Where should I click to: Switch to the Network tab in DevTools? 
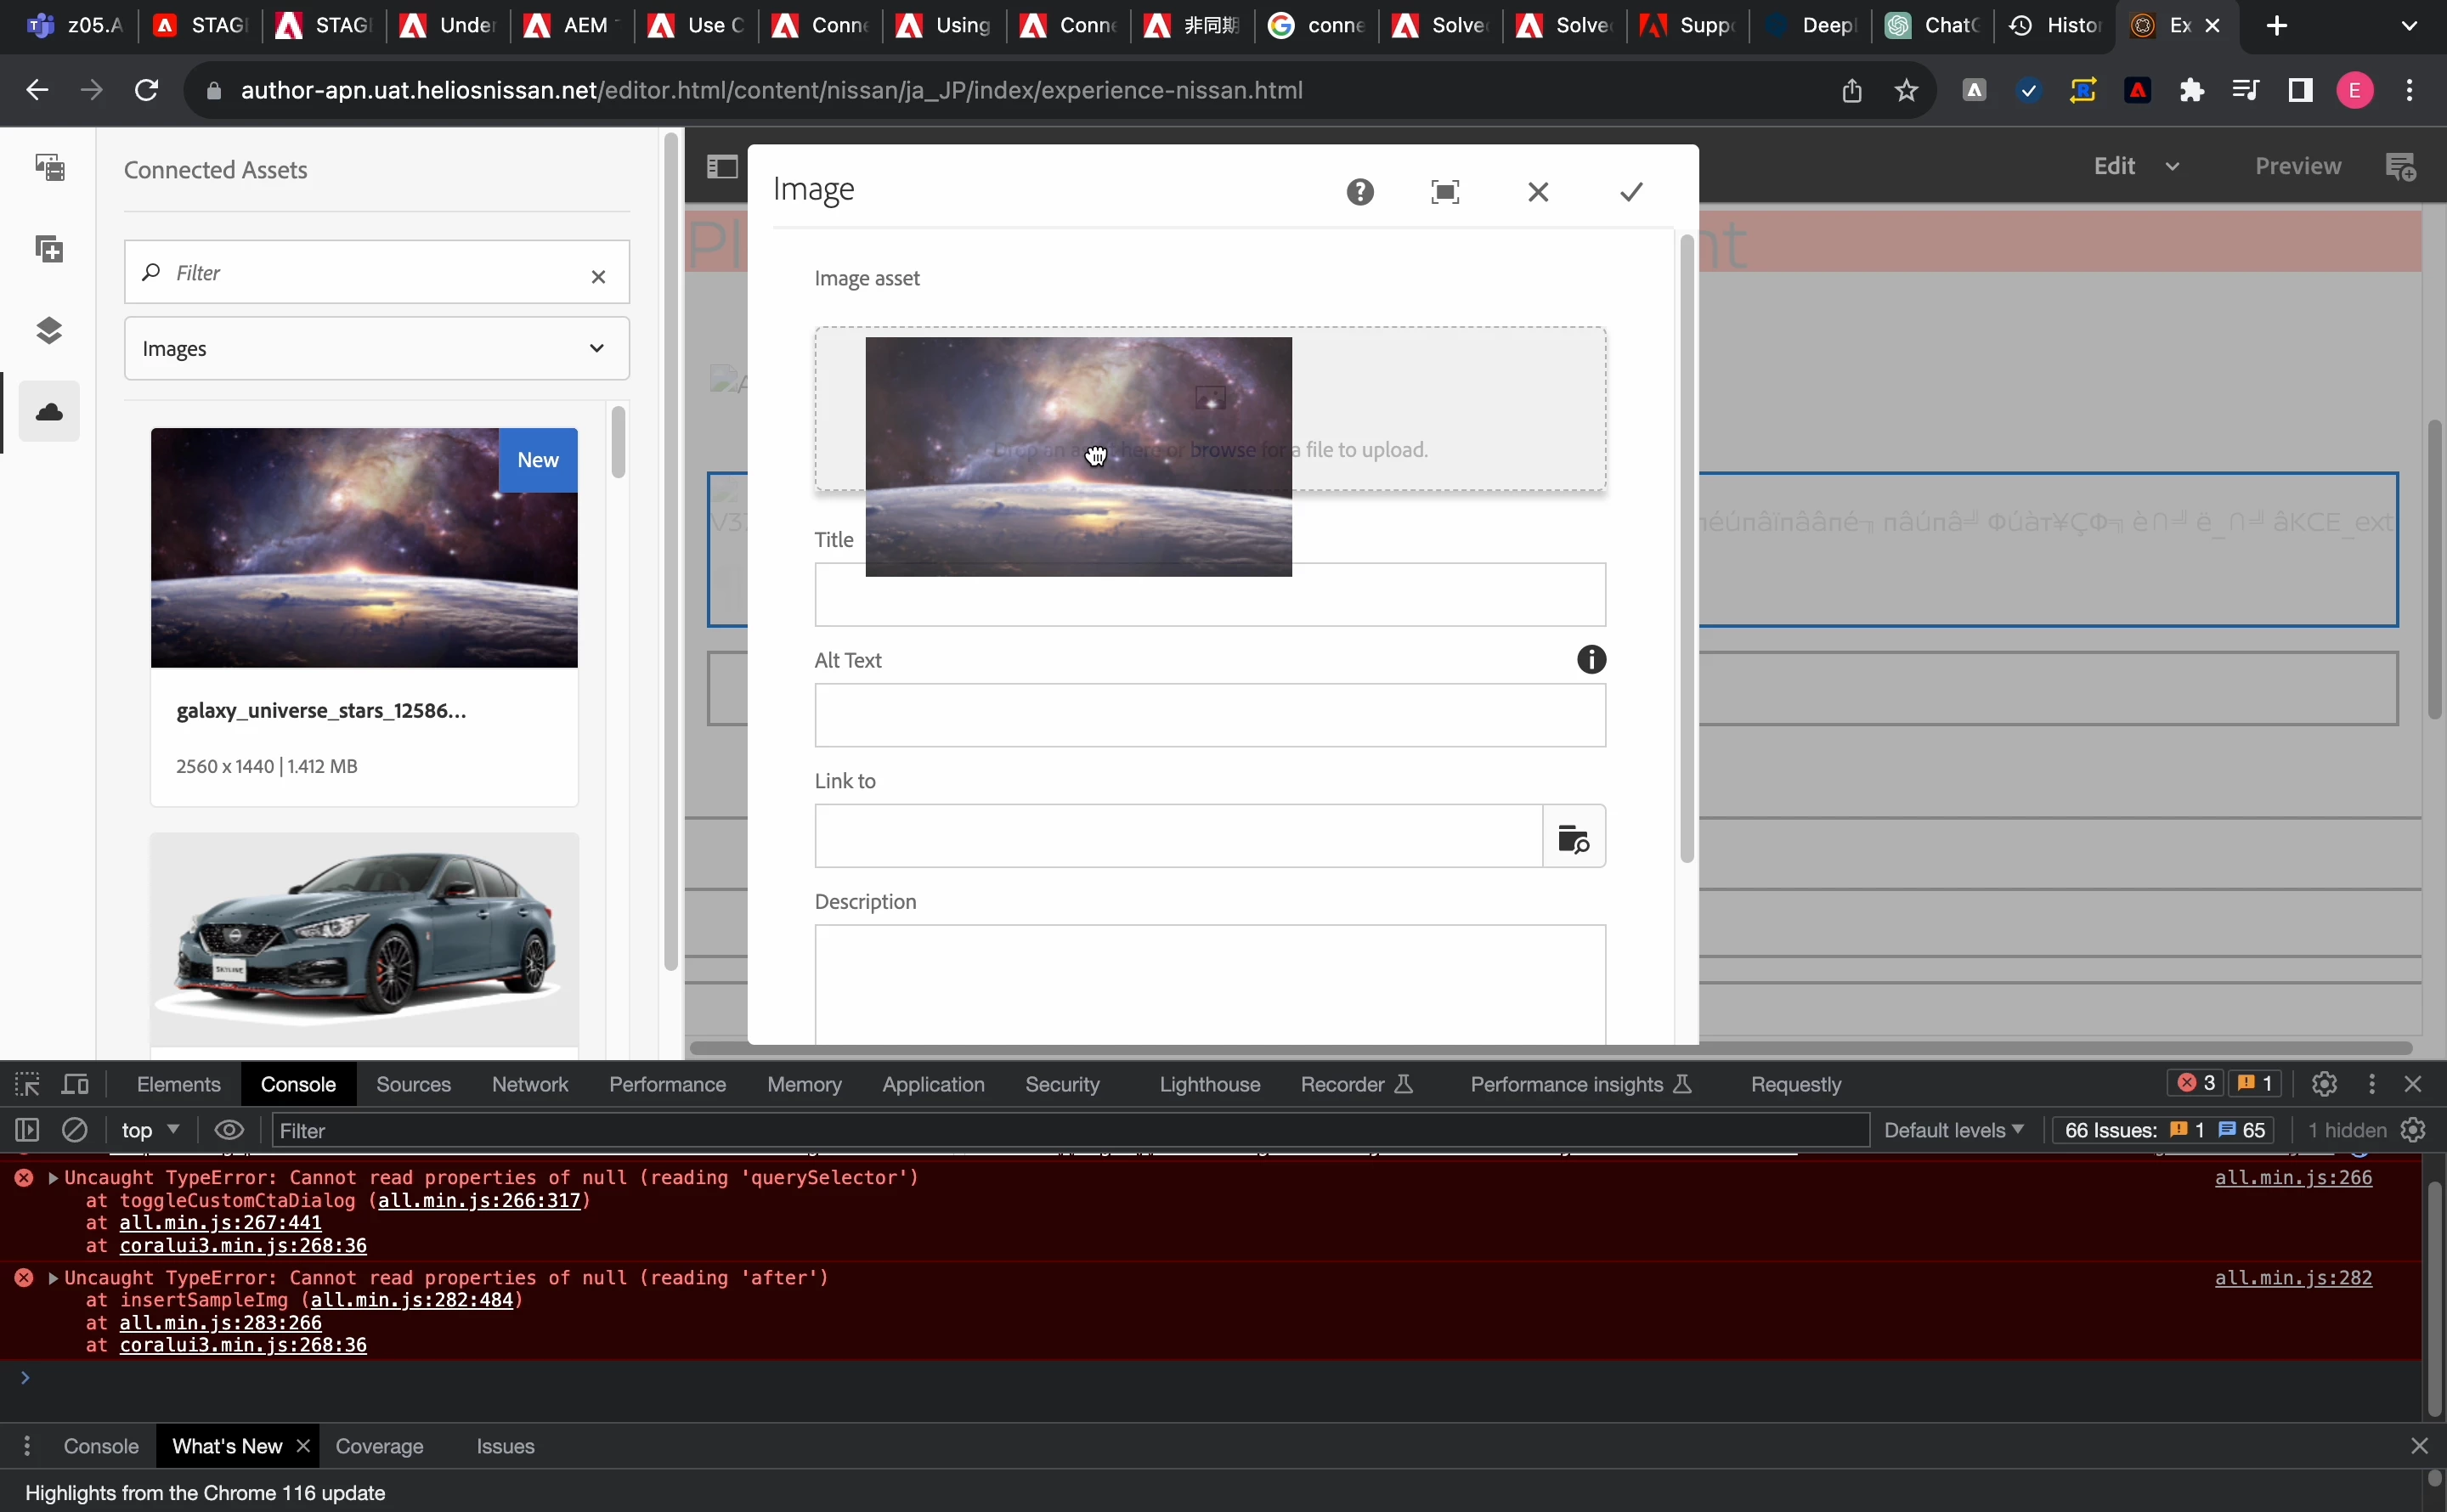click(x=529, y=1084)
